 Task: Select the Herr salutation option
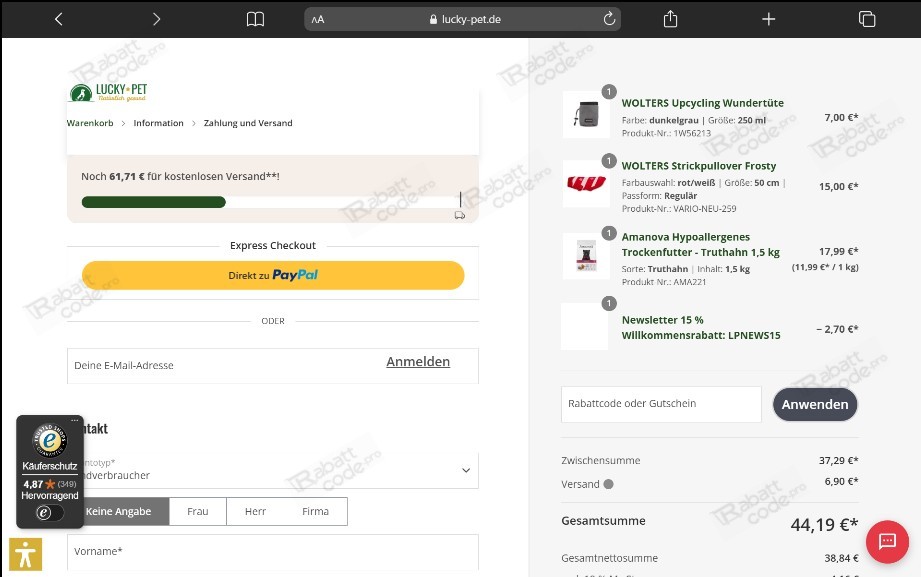tap(256, 511)
